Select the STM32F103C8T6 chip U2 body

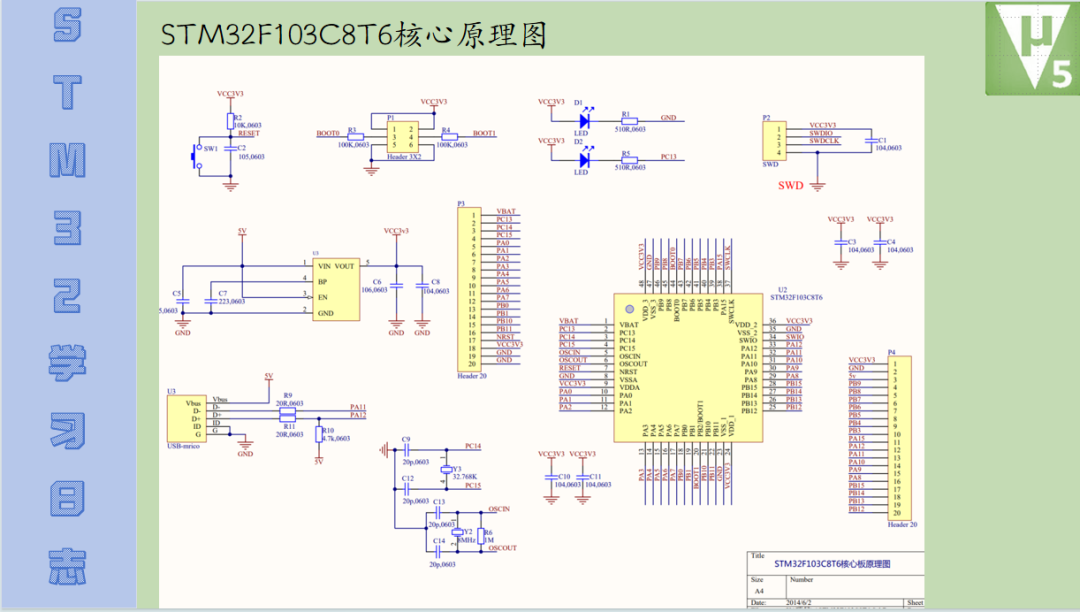pos(688,368)
